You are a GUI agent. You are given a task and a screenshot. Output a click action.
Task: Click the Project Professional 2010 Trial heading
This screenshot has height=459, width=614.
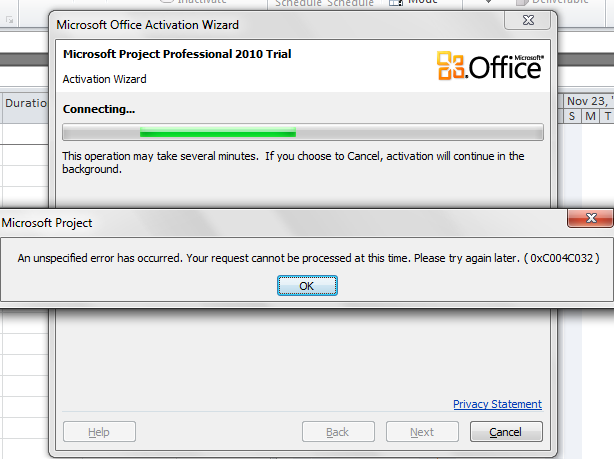coord(177,54)
